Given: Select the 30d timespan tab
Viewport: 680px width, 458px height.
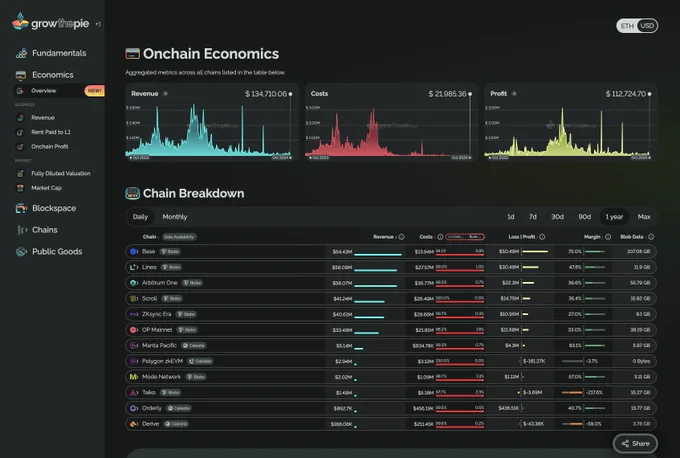Looking at the screenshot, I should [557, 217].
